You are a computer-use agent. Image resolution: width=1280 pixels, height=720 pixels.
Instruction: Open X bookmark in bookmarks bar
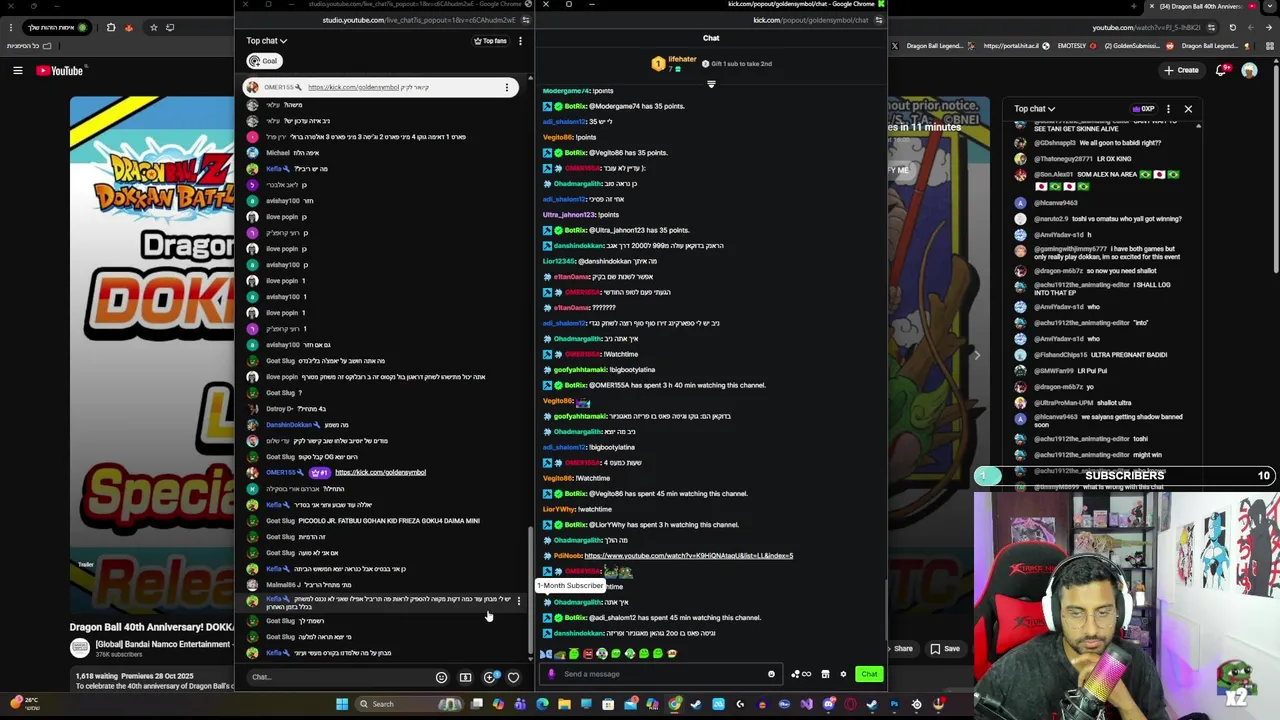(x=895, y=46)
